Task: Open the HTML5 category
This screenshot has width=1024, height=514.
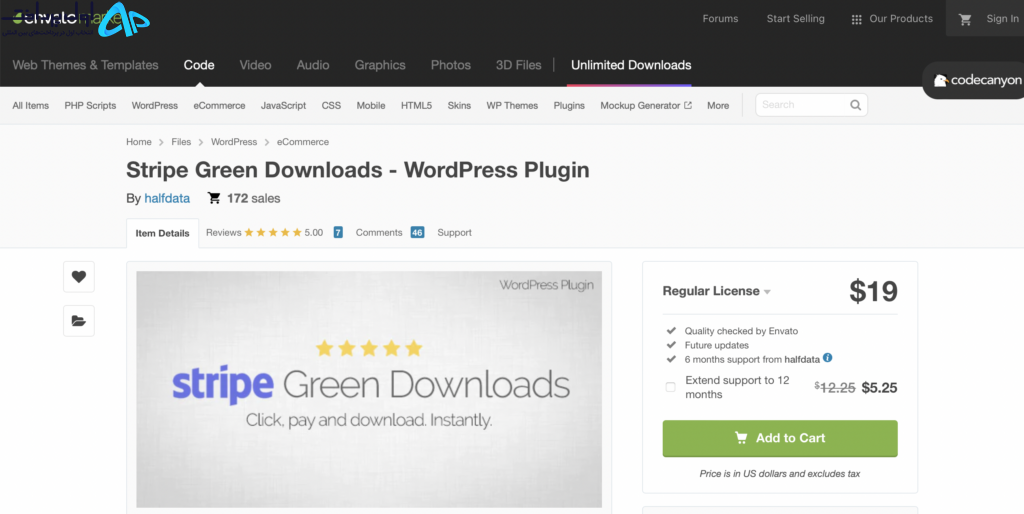Action: [x=416, y=105]
